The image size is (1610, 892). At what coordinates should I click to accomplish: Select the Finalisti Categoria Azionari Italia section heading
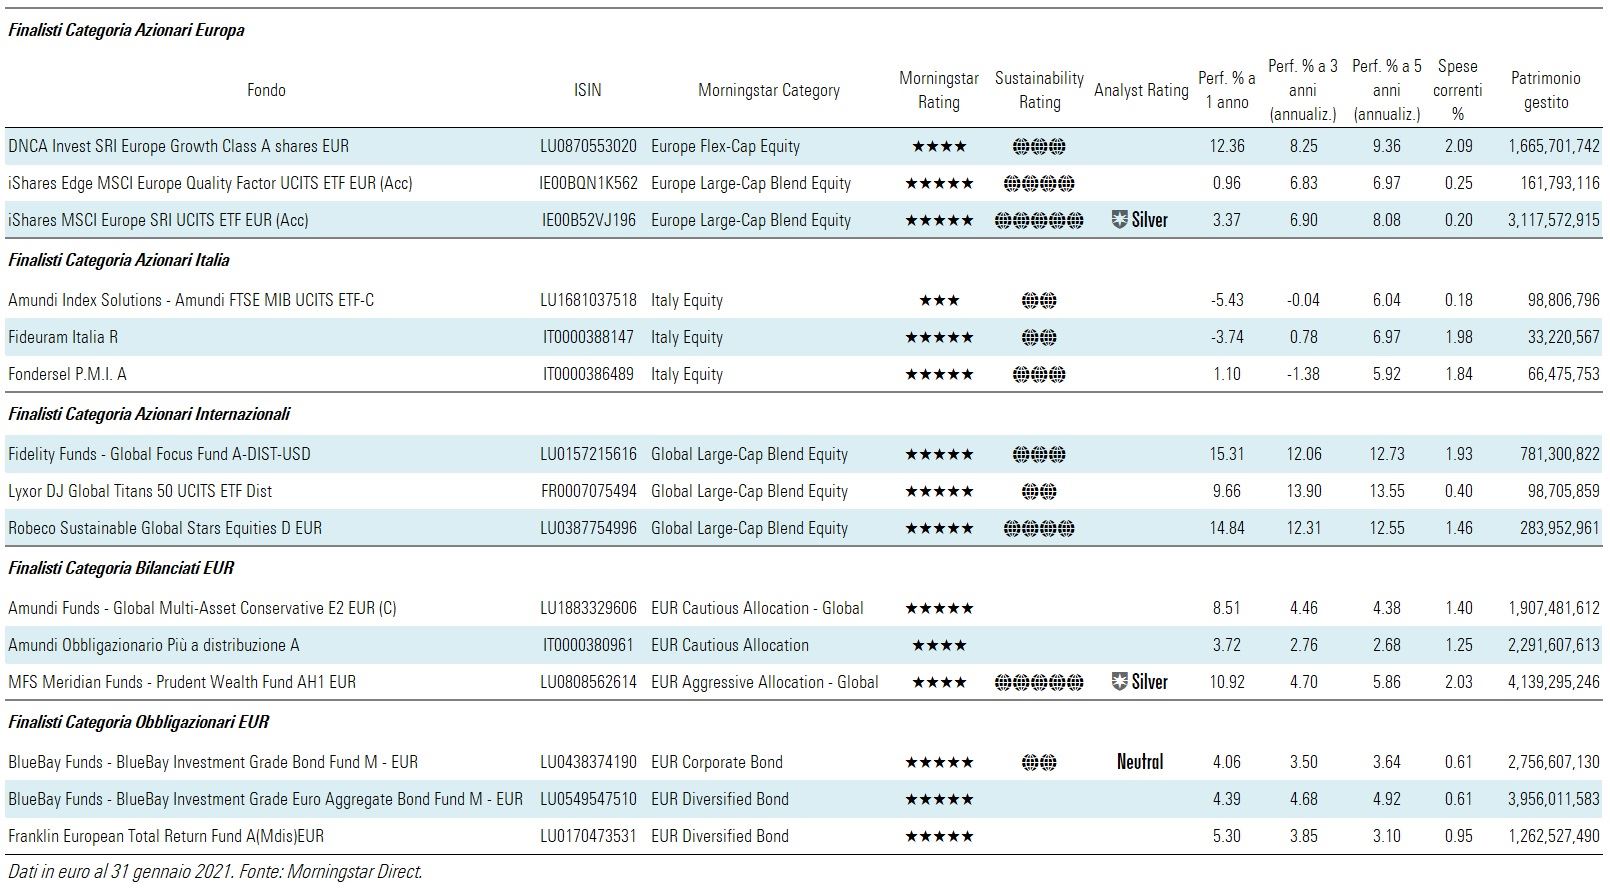coord(119,260)
